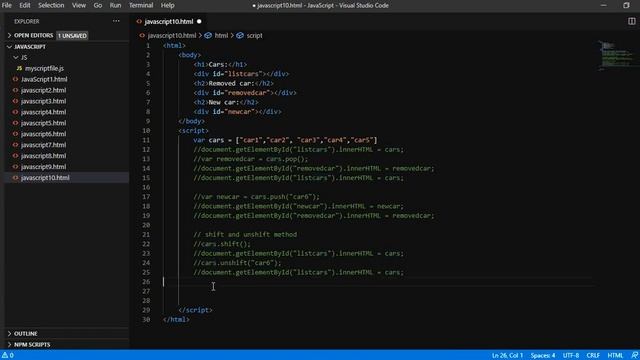Open the Selection menu

[51, 5]
